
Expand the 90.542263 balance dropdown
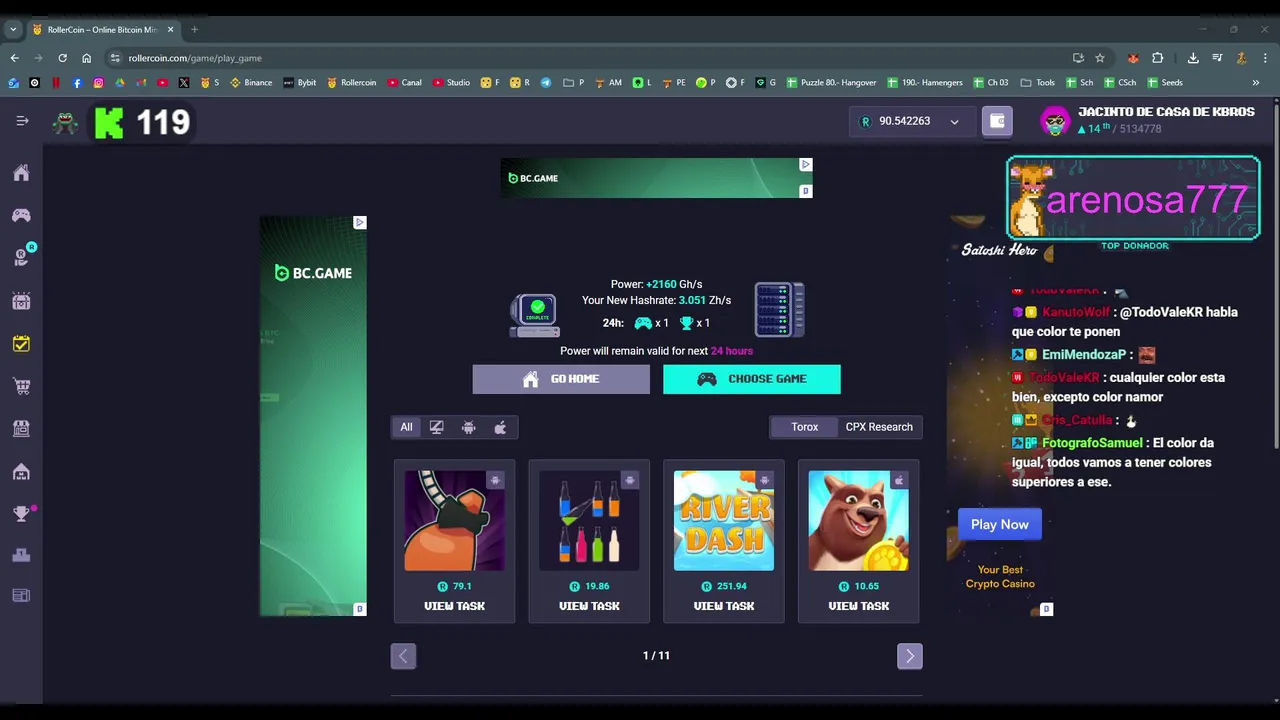click(910, 121)
